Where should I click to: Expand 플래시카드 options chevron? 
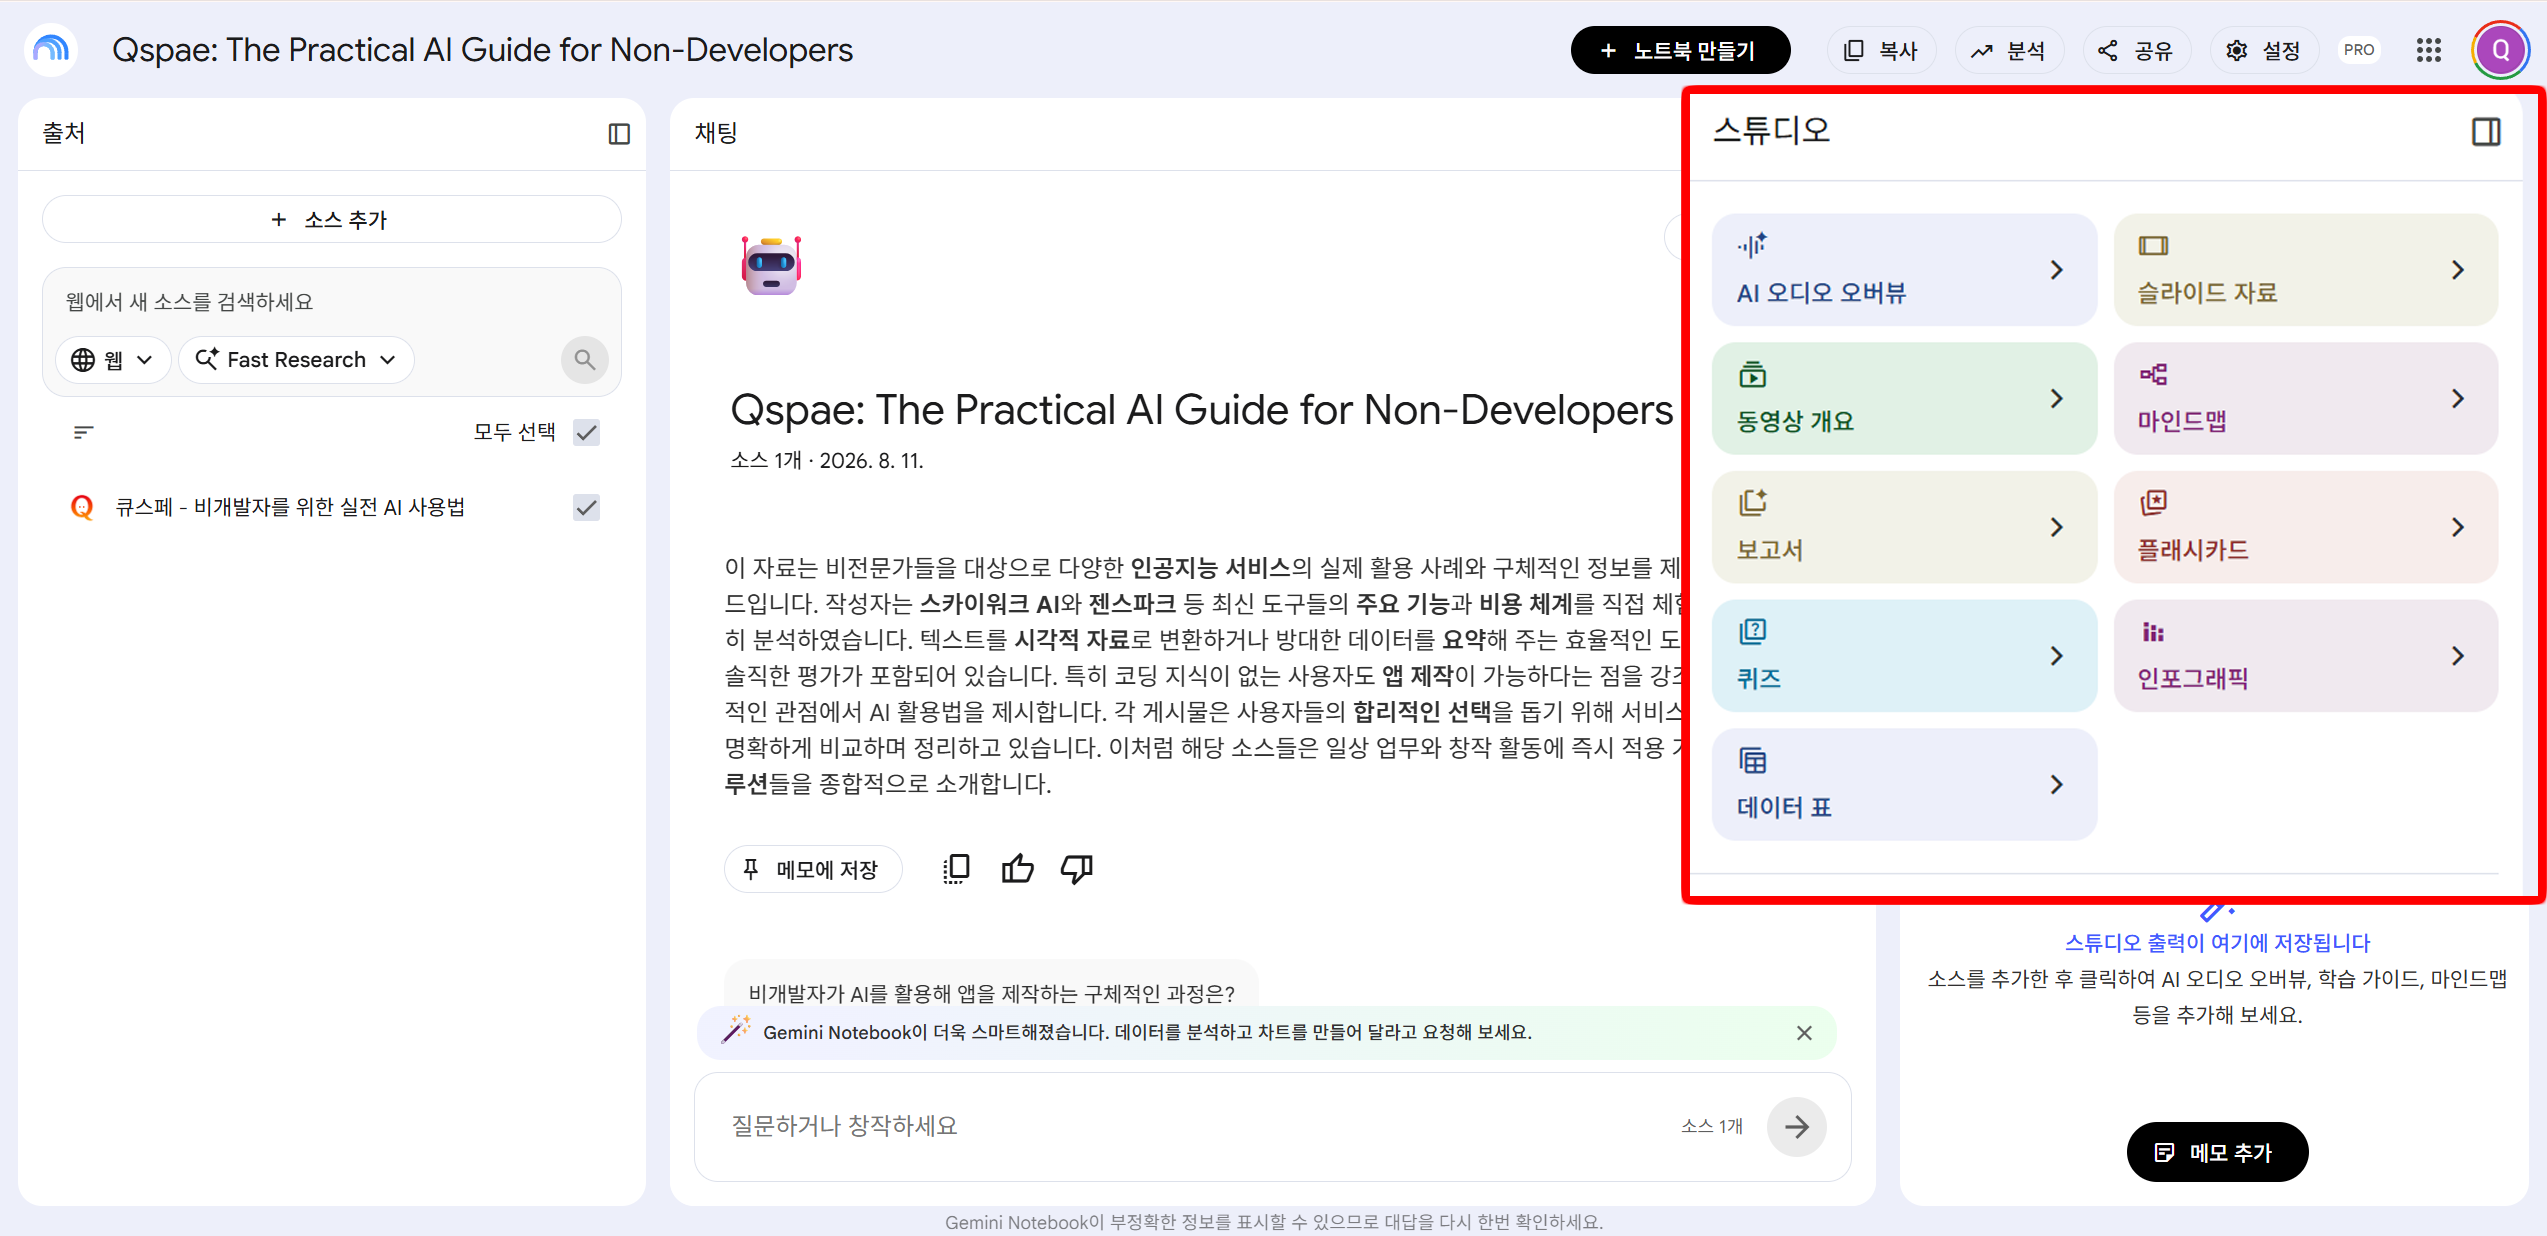[2457, 527]
